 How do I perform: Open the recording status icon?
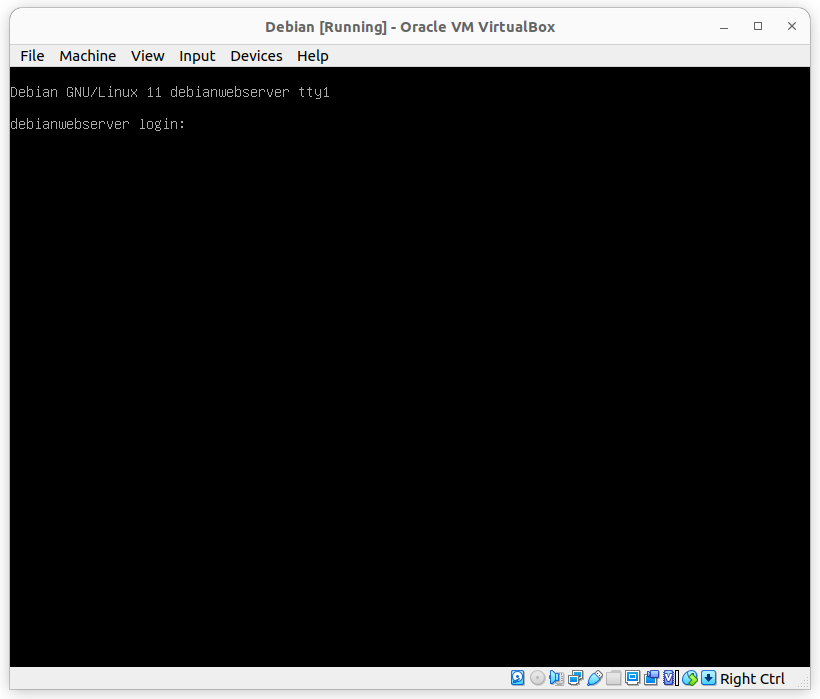[651, 678]
